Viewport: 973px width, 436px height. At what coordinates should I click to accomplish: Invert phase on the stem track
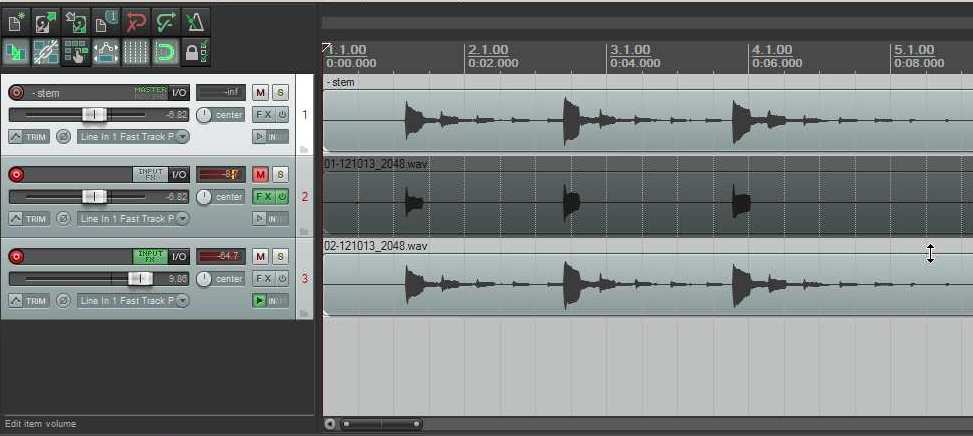pyautogui.click(x=63, y=136)
